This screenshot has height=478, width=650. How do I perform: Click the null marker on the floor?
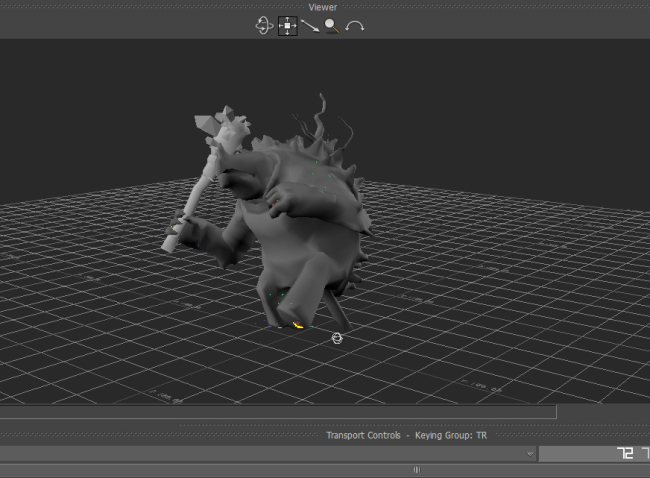point(337,339)
